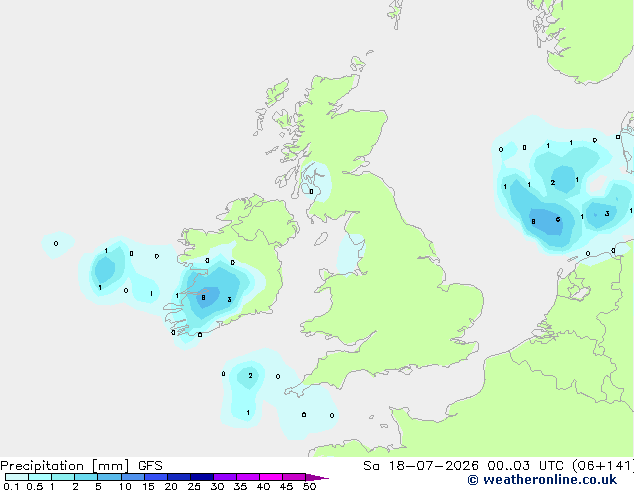Click the '0' value over southwest Scotland

311,192
